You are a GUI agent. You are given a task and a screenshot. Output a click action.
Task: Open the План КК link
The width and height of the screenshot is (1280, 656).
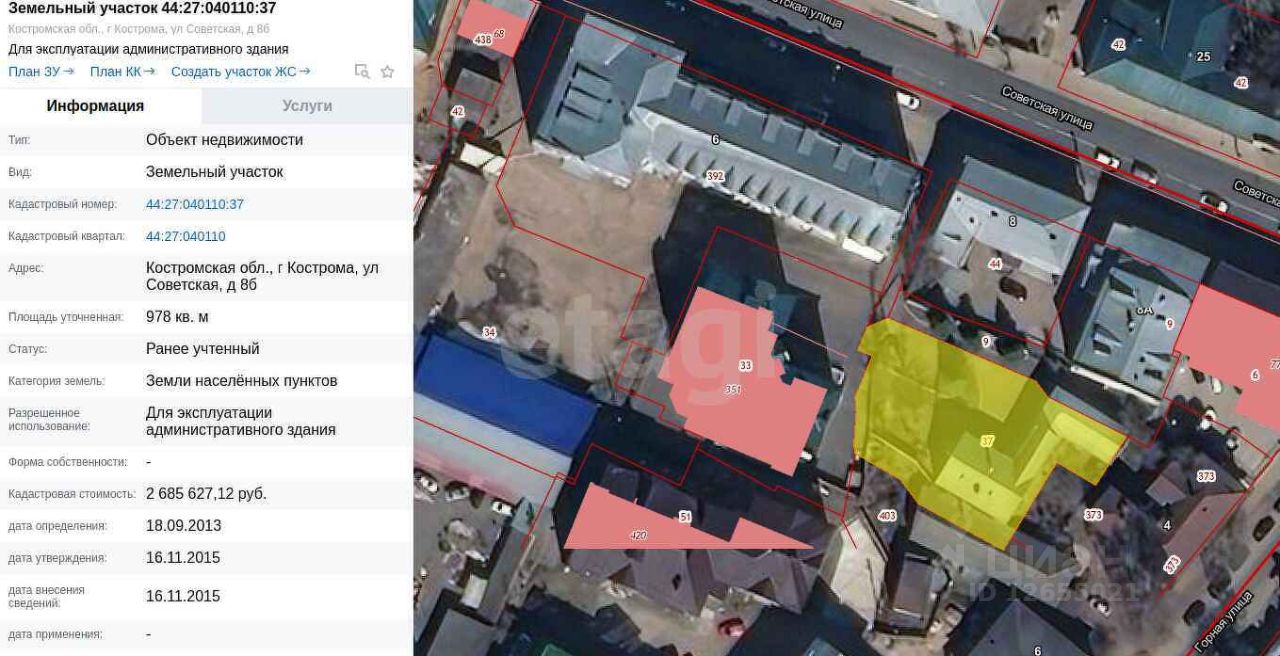(122, 71)
